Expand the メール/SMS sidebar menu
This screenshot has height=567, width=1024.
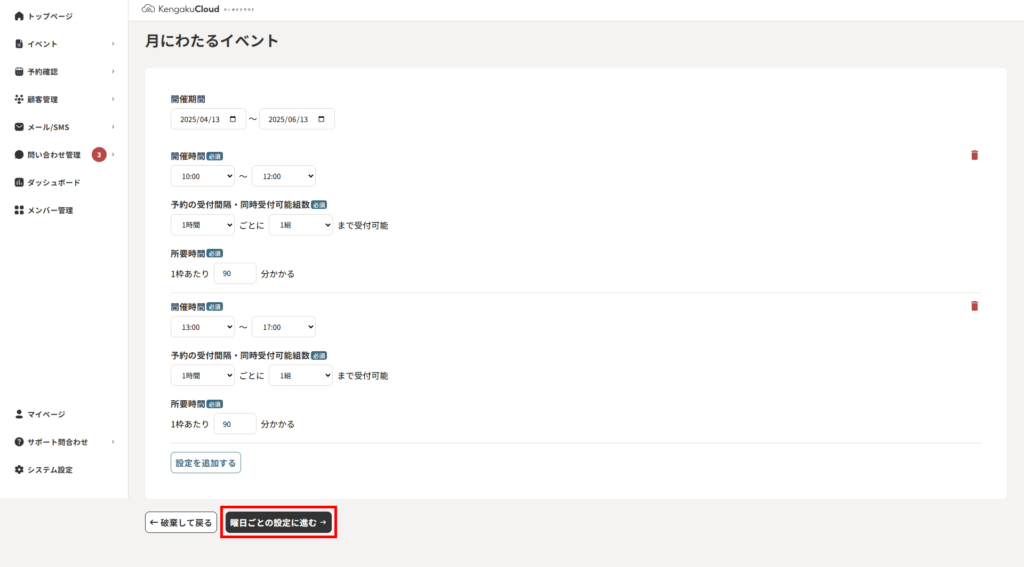click(64, 127)
